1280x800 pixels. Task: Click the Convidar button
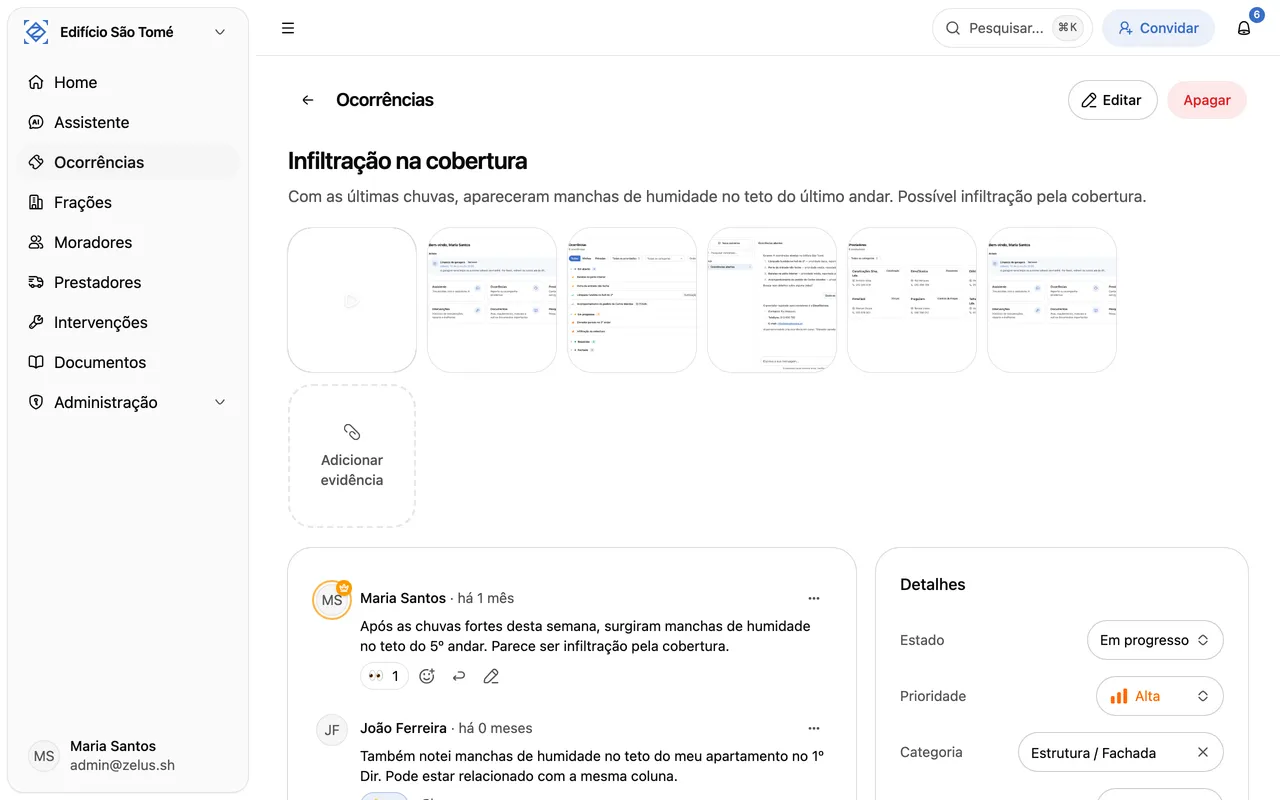(1158, 28)
